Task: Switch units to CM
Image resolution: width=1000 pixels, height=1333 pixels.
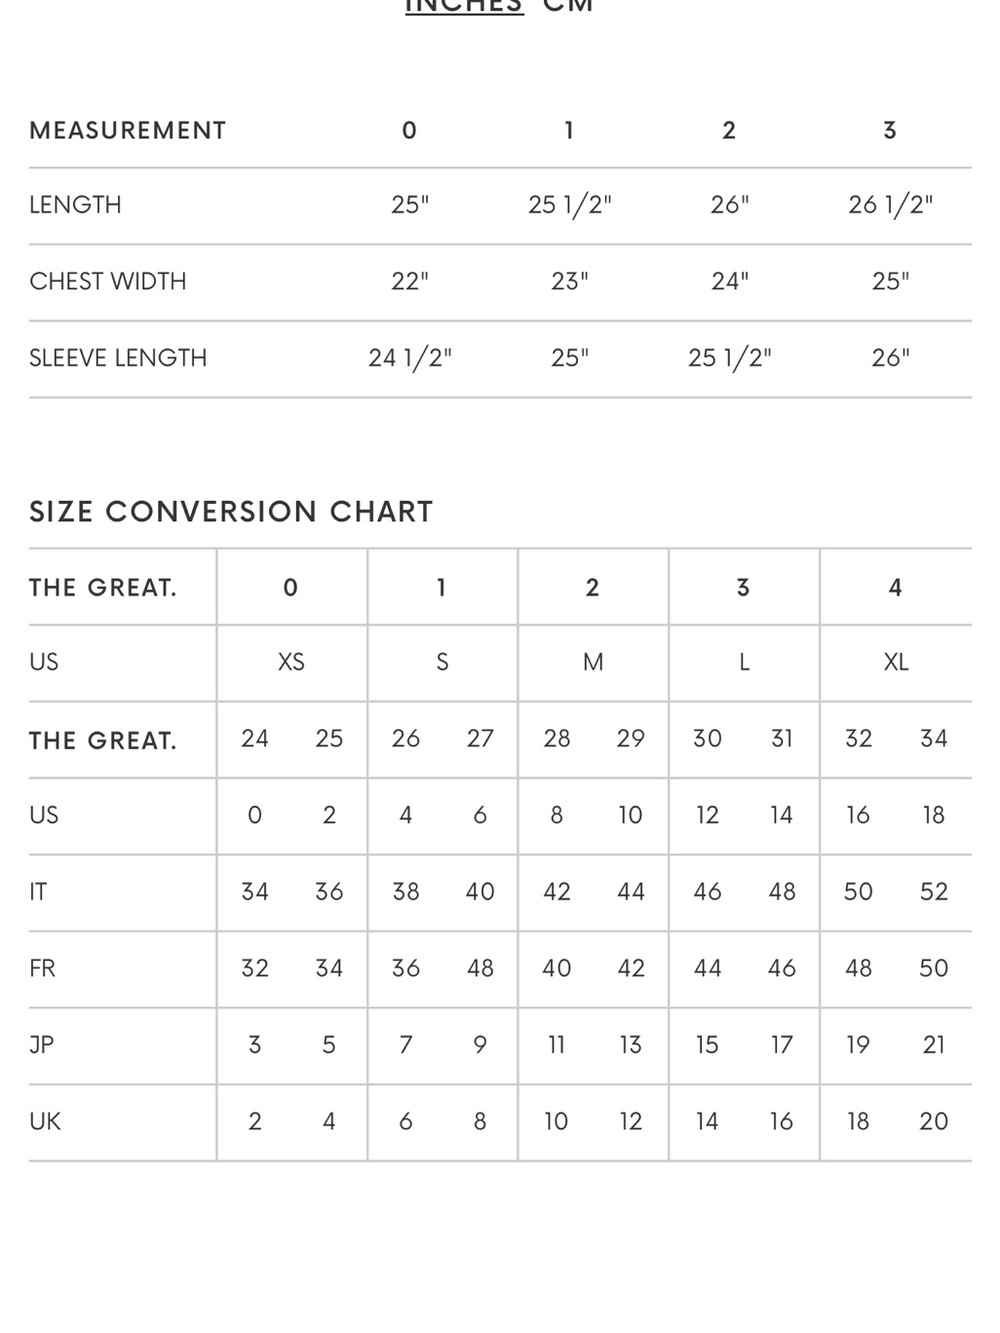Action: coord(568,5)
